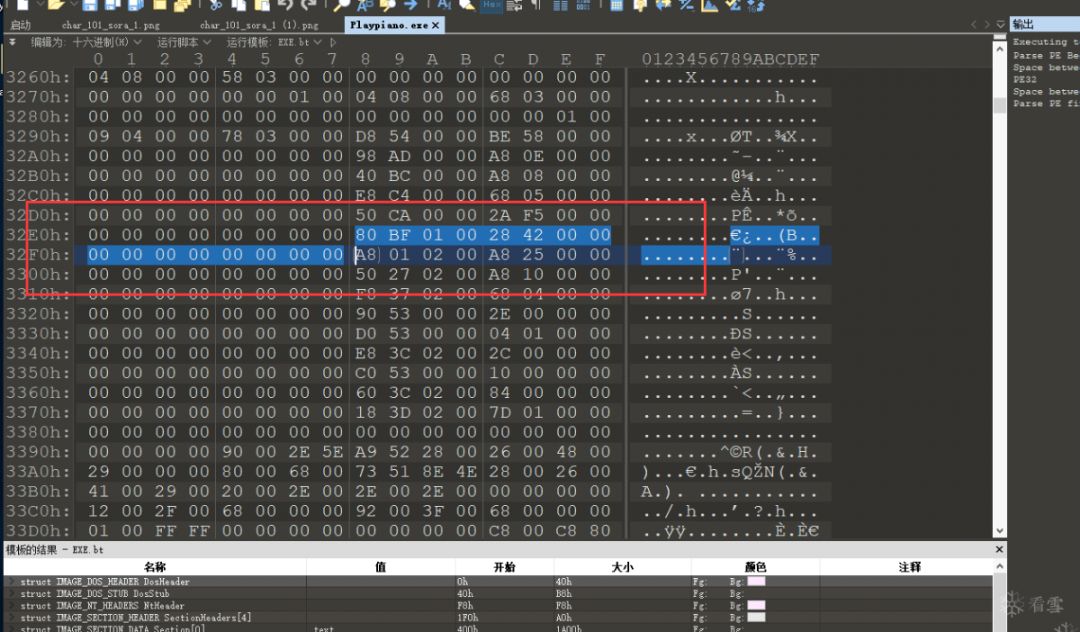
Task: Open Goto with the blue arrow icon
Action: pos(411,5)
